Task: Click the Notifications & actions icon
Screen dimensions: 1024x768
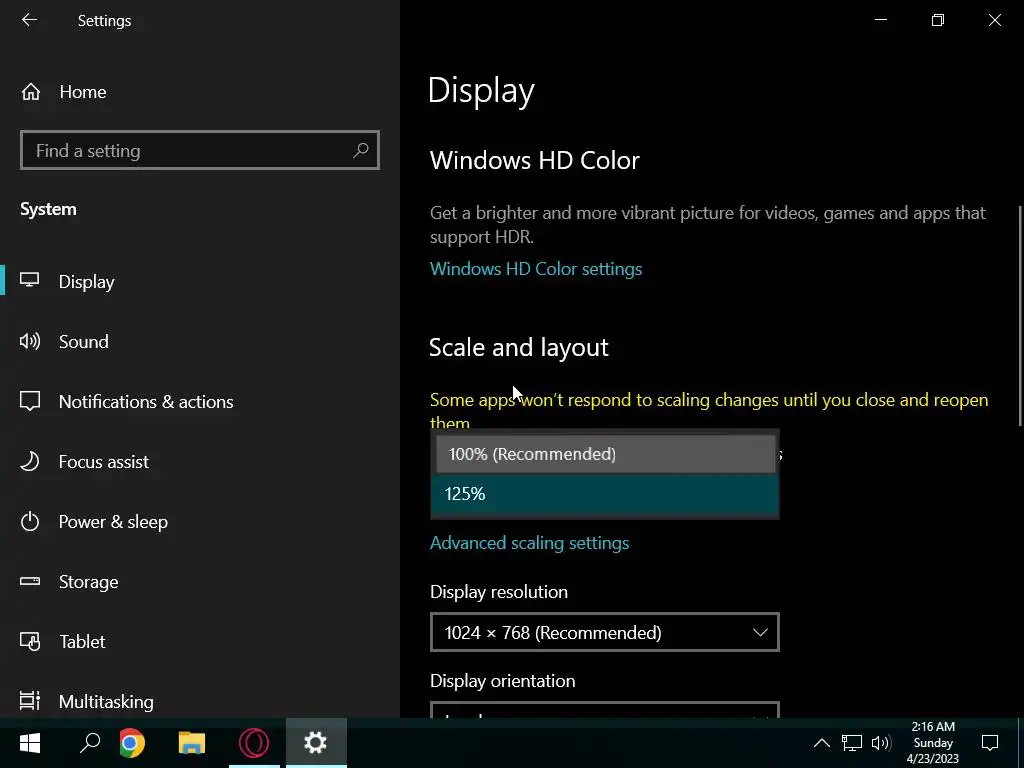Action: (x=30, y=401)
